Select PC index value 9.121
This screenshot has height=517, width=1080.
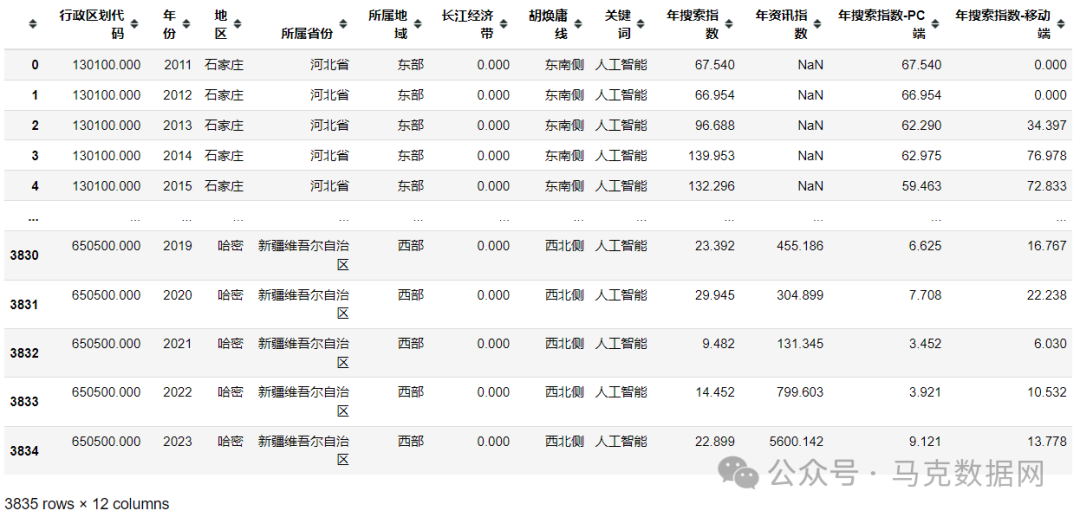925,441
